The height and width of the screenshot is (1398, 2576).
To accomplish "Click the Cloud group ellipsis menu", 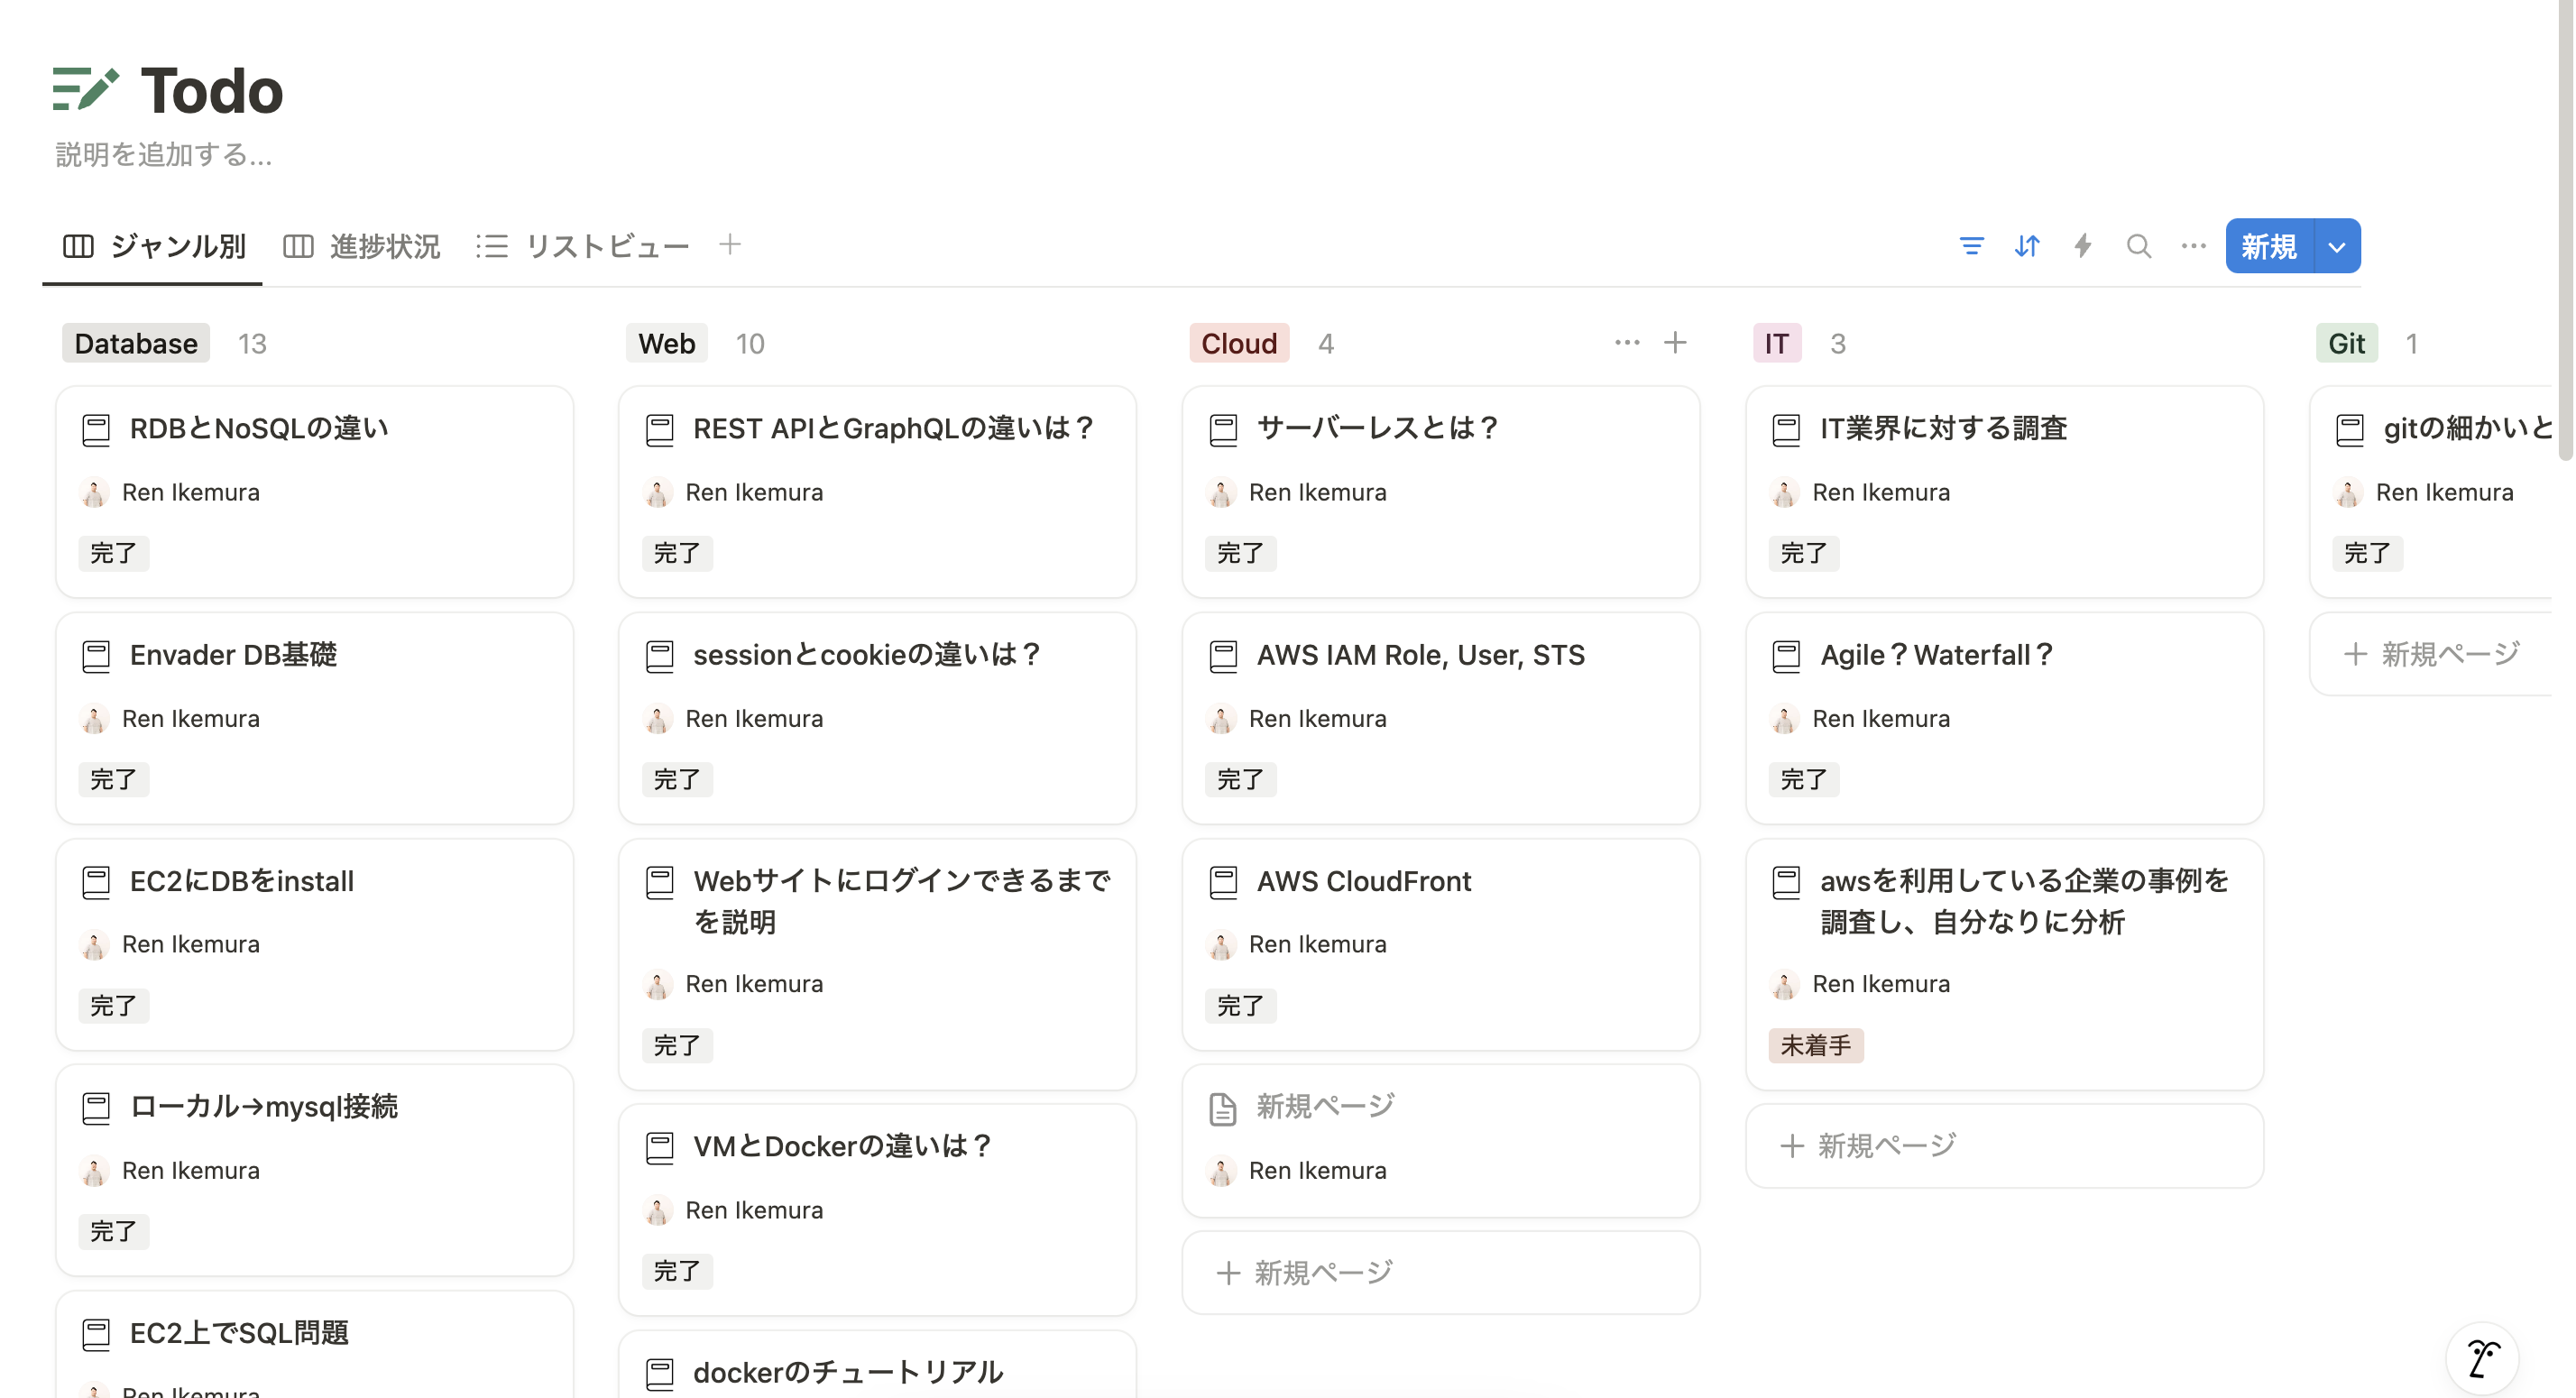I will (1627, 343).
